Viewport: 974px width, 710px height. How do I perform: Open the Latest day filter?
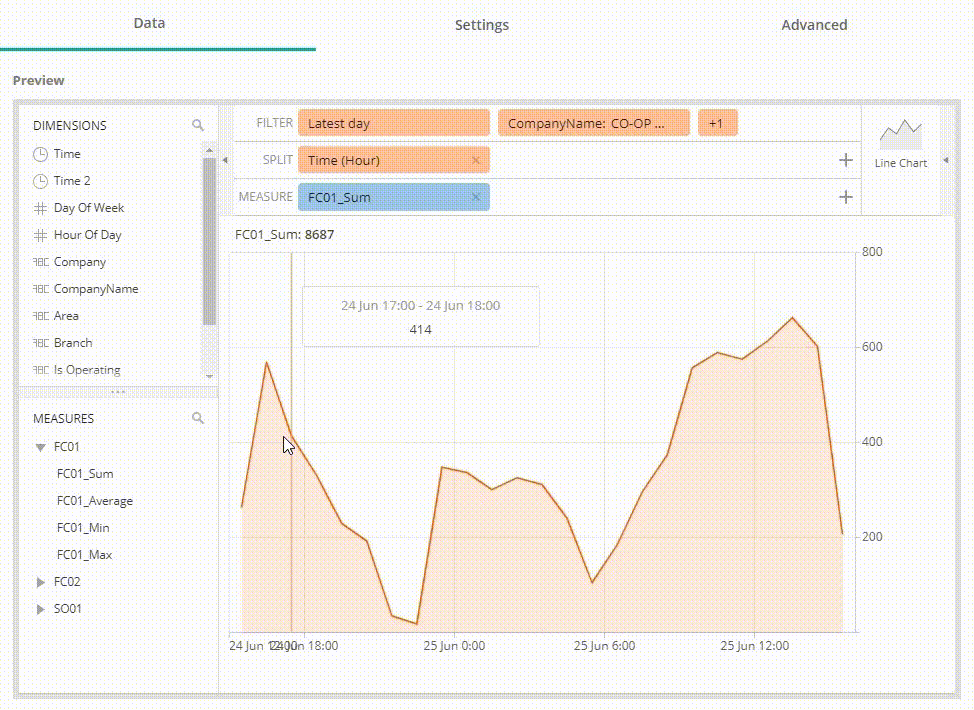point(393,123)
